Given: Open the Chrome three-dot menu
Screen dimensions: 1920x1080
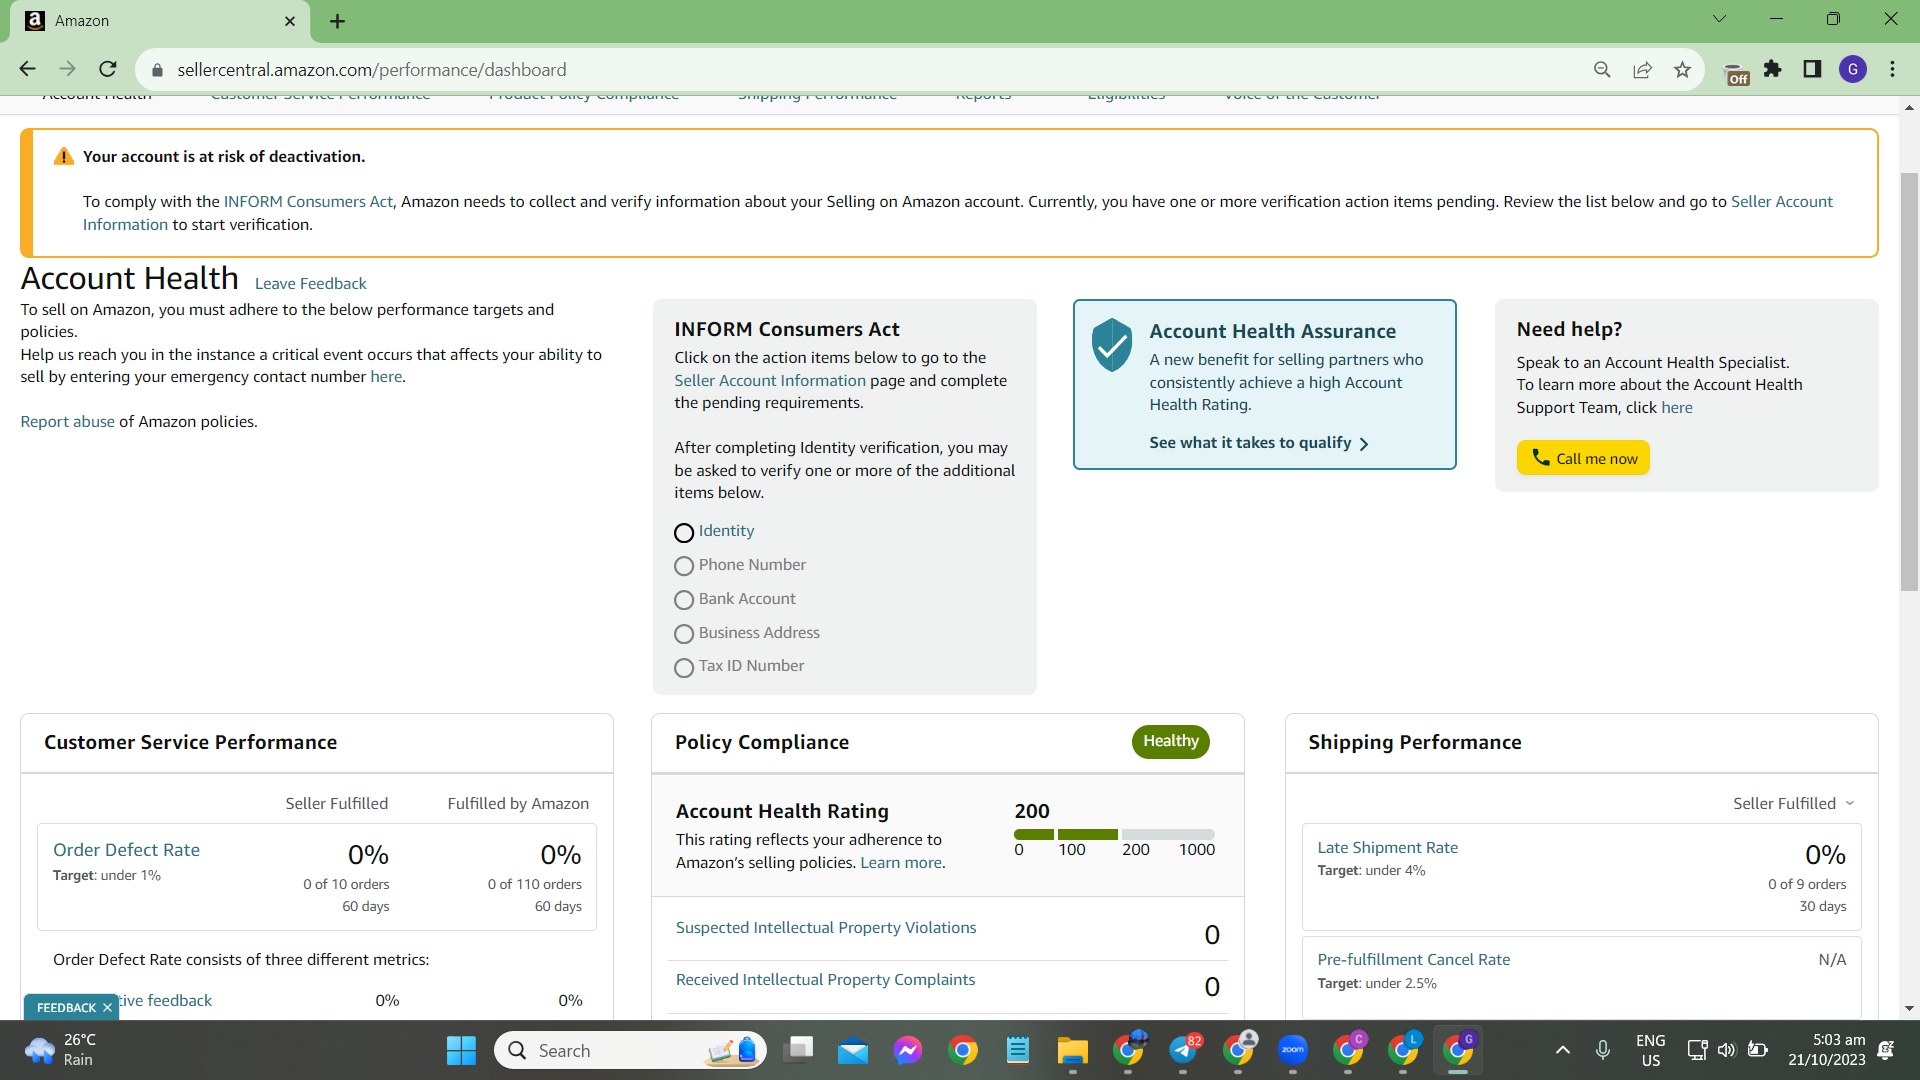Looking at the screenshot, I should click(1892, 69).
